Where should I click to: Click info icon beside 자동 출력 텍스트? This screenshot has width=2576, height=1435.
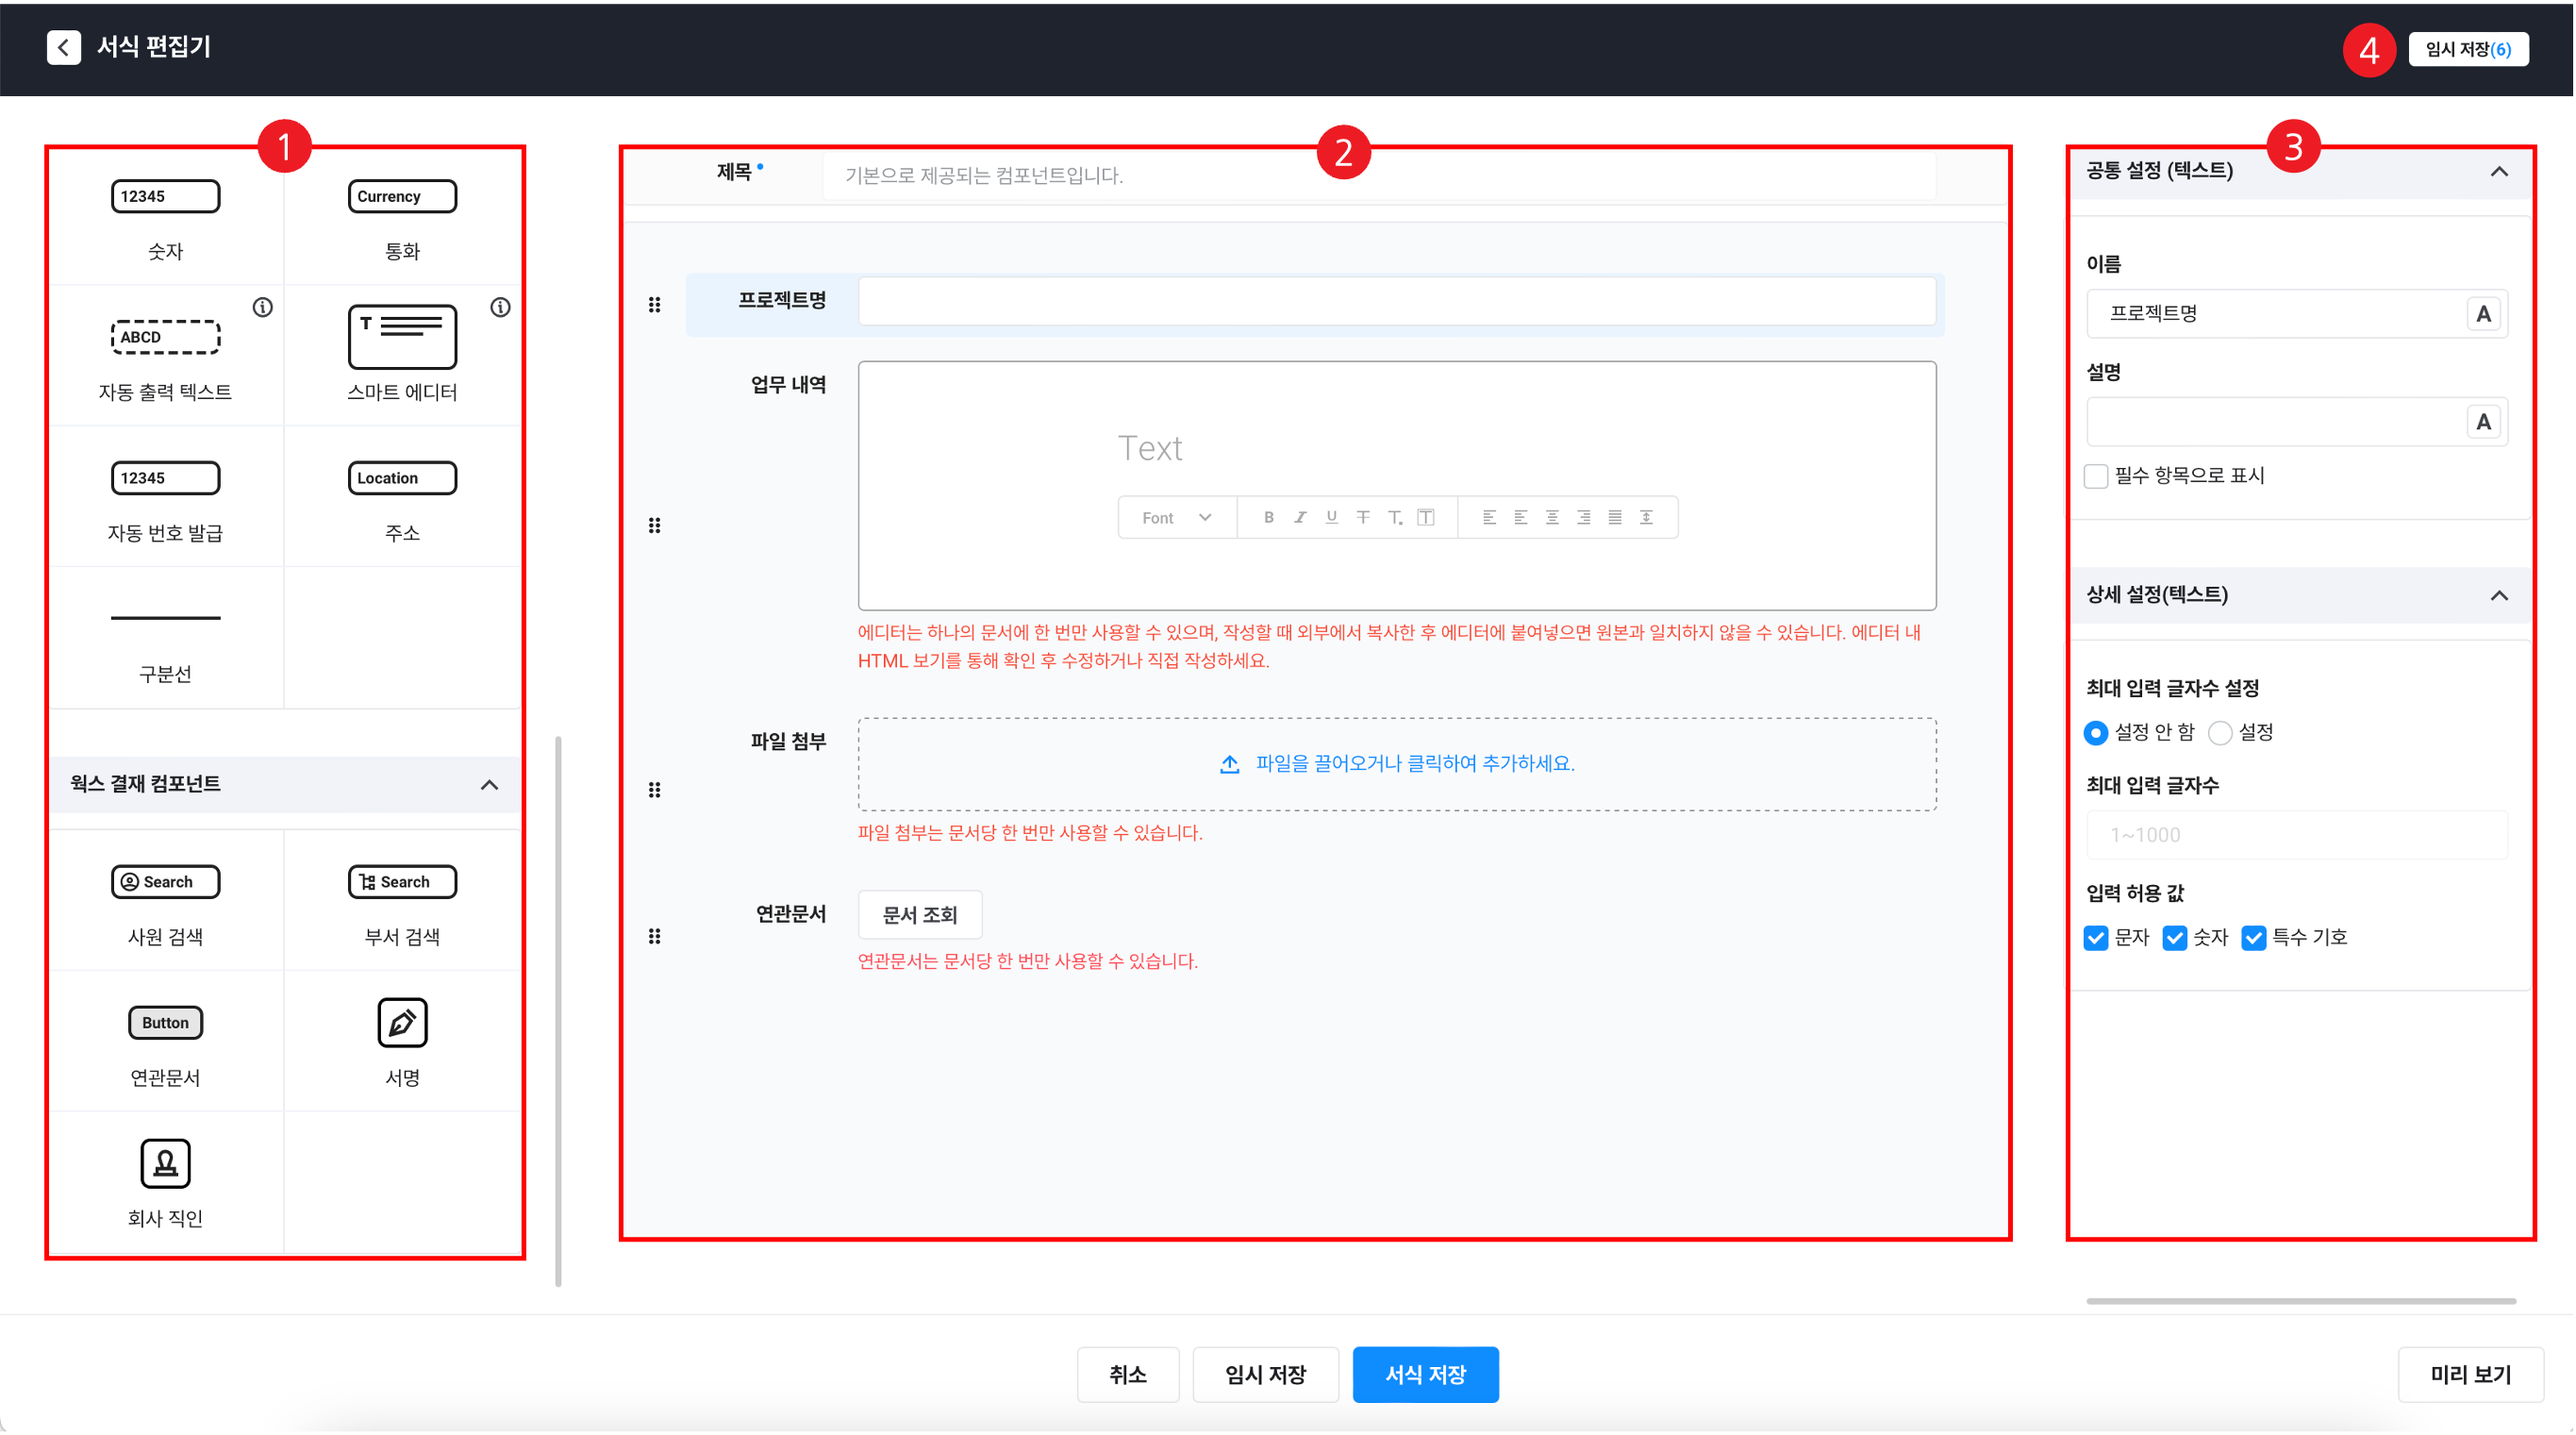[263, 307]
